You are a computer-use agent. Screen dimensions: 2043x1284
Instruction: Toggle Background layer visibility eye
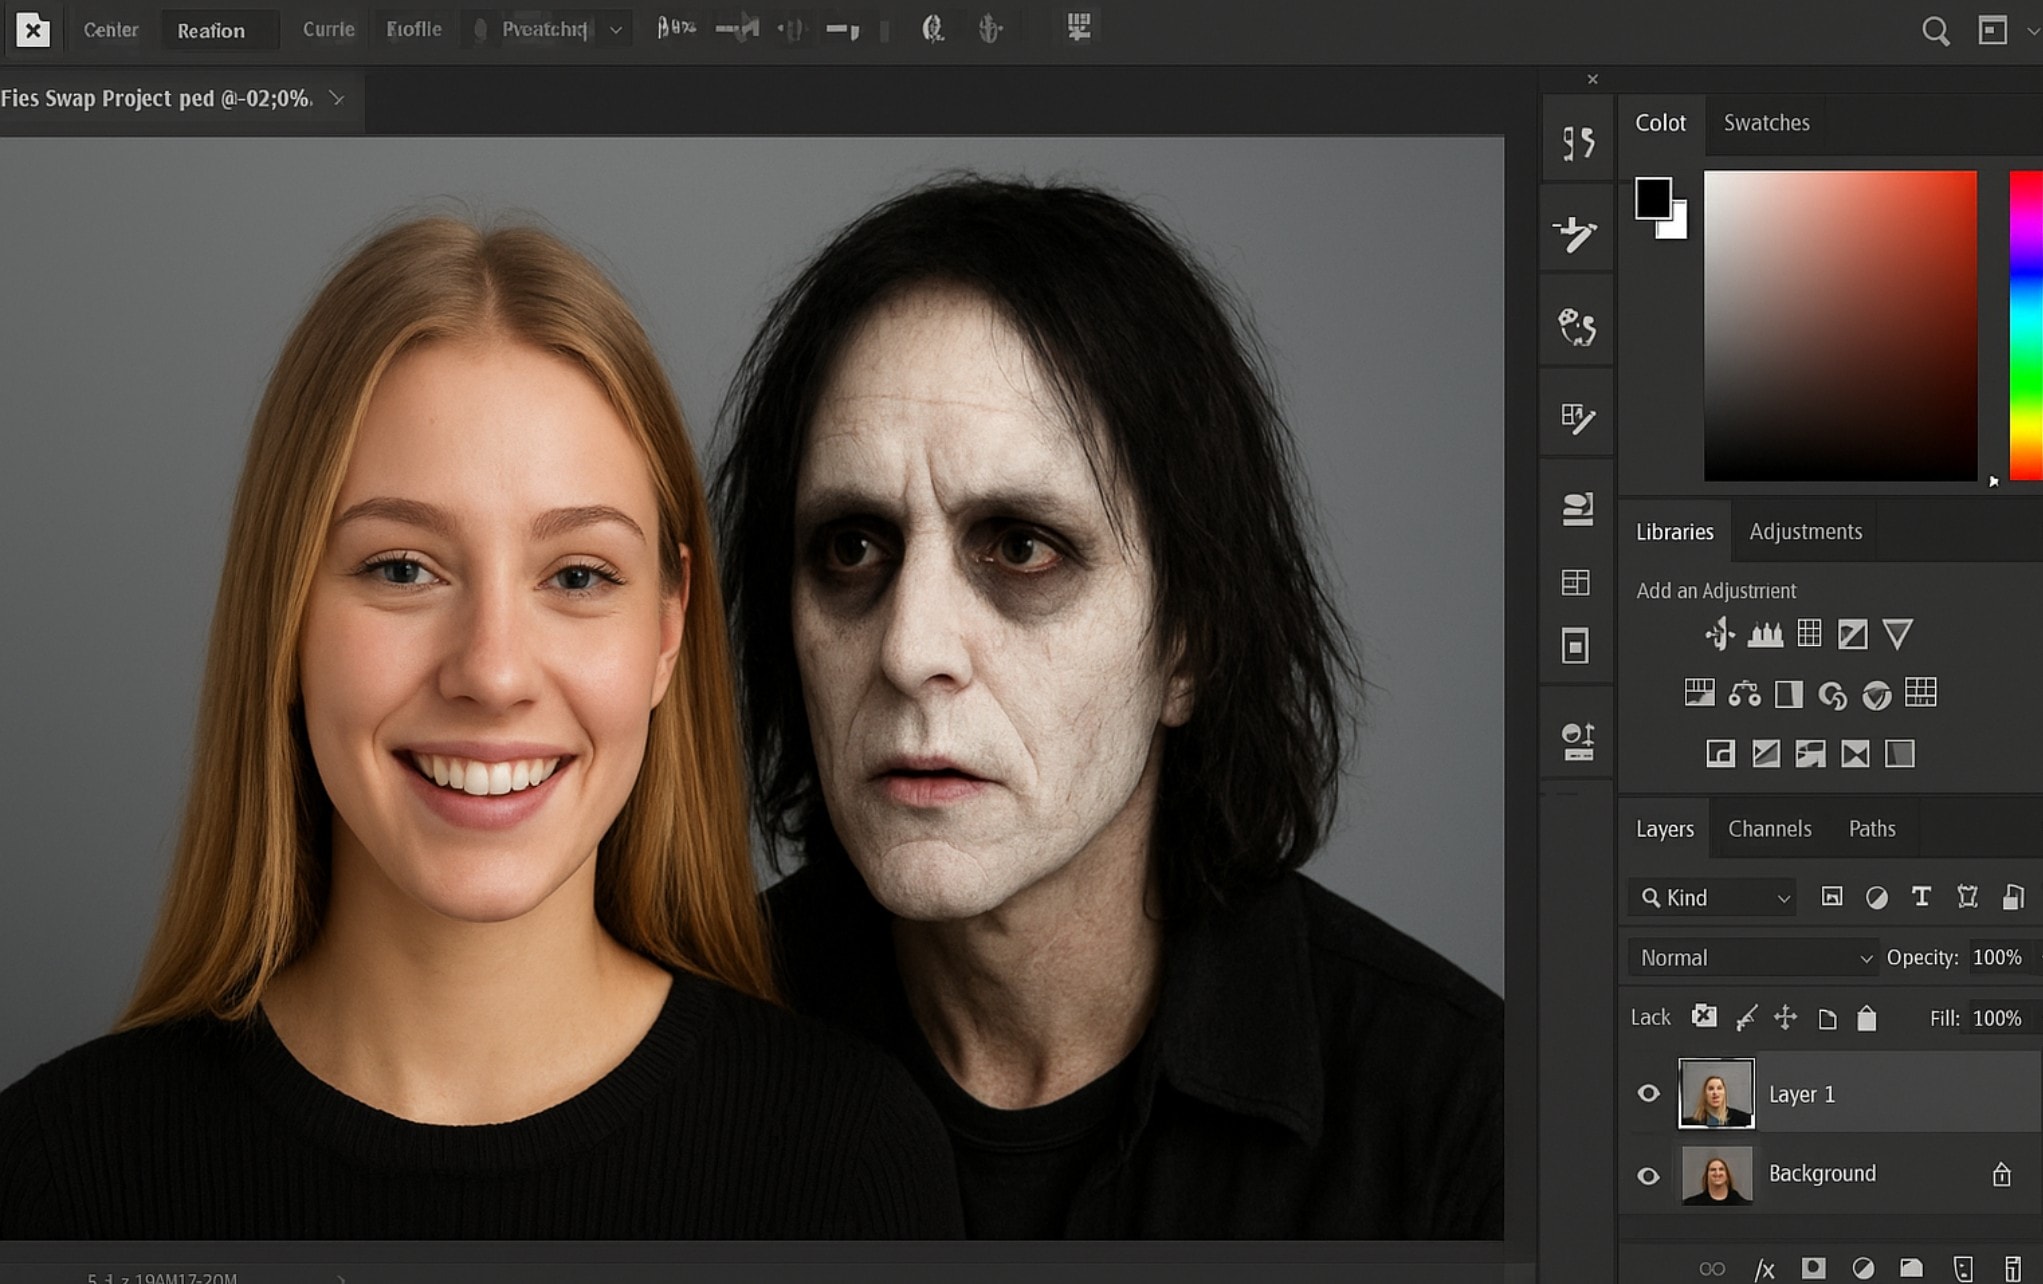click(1649, 1175)
